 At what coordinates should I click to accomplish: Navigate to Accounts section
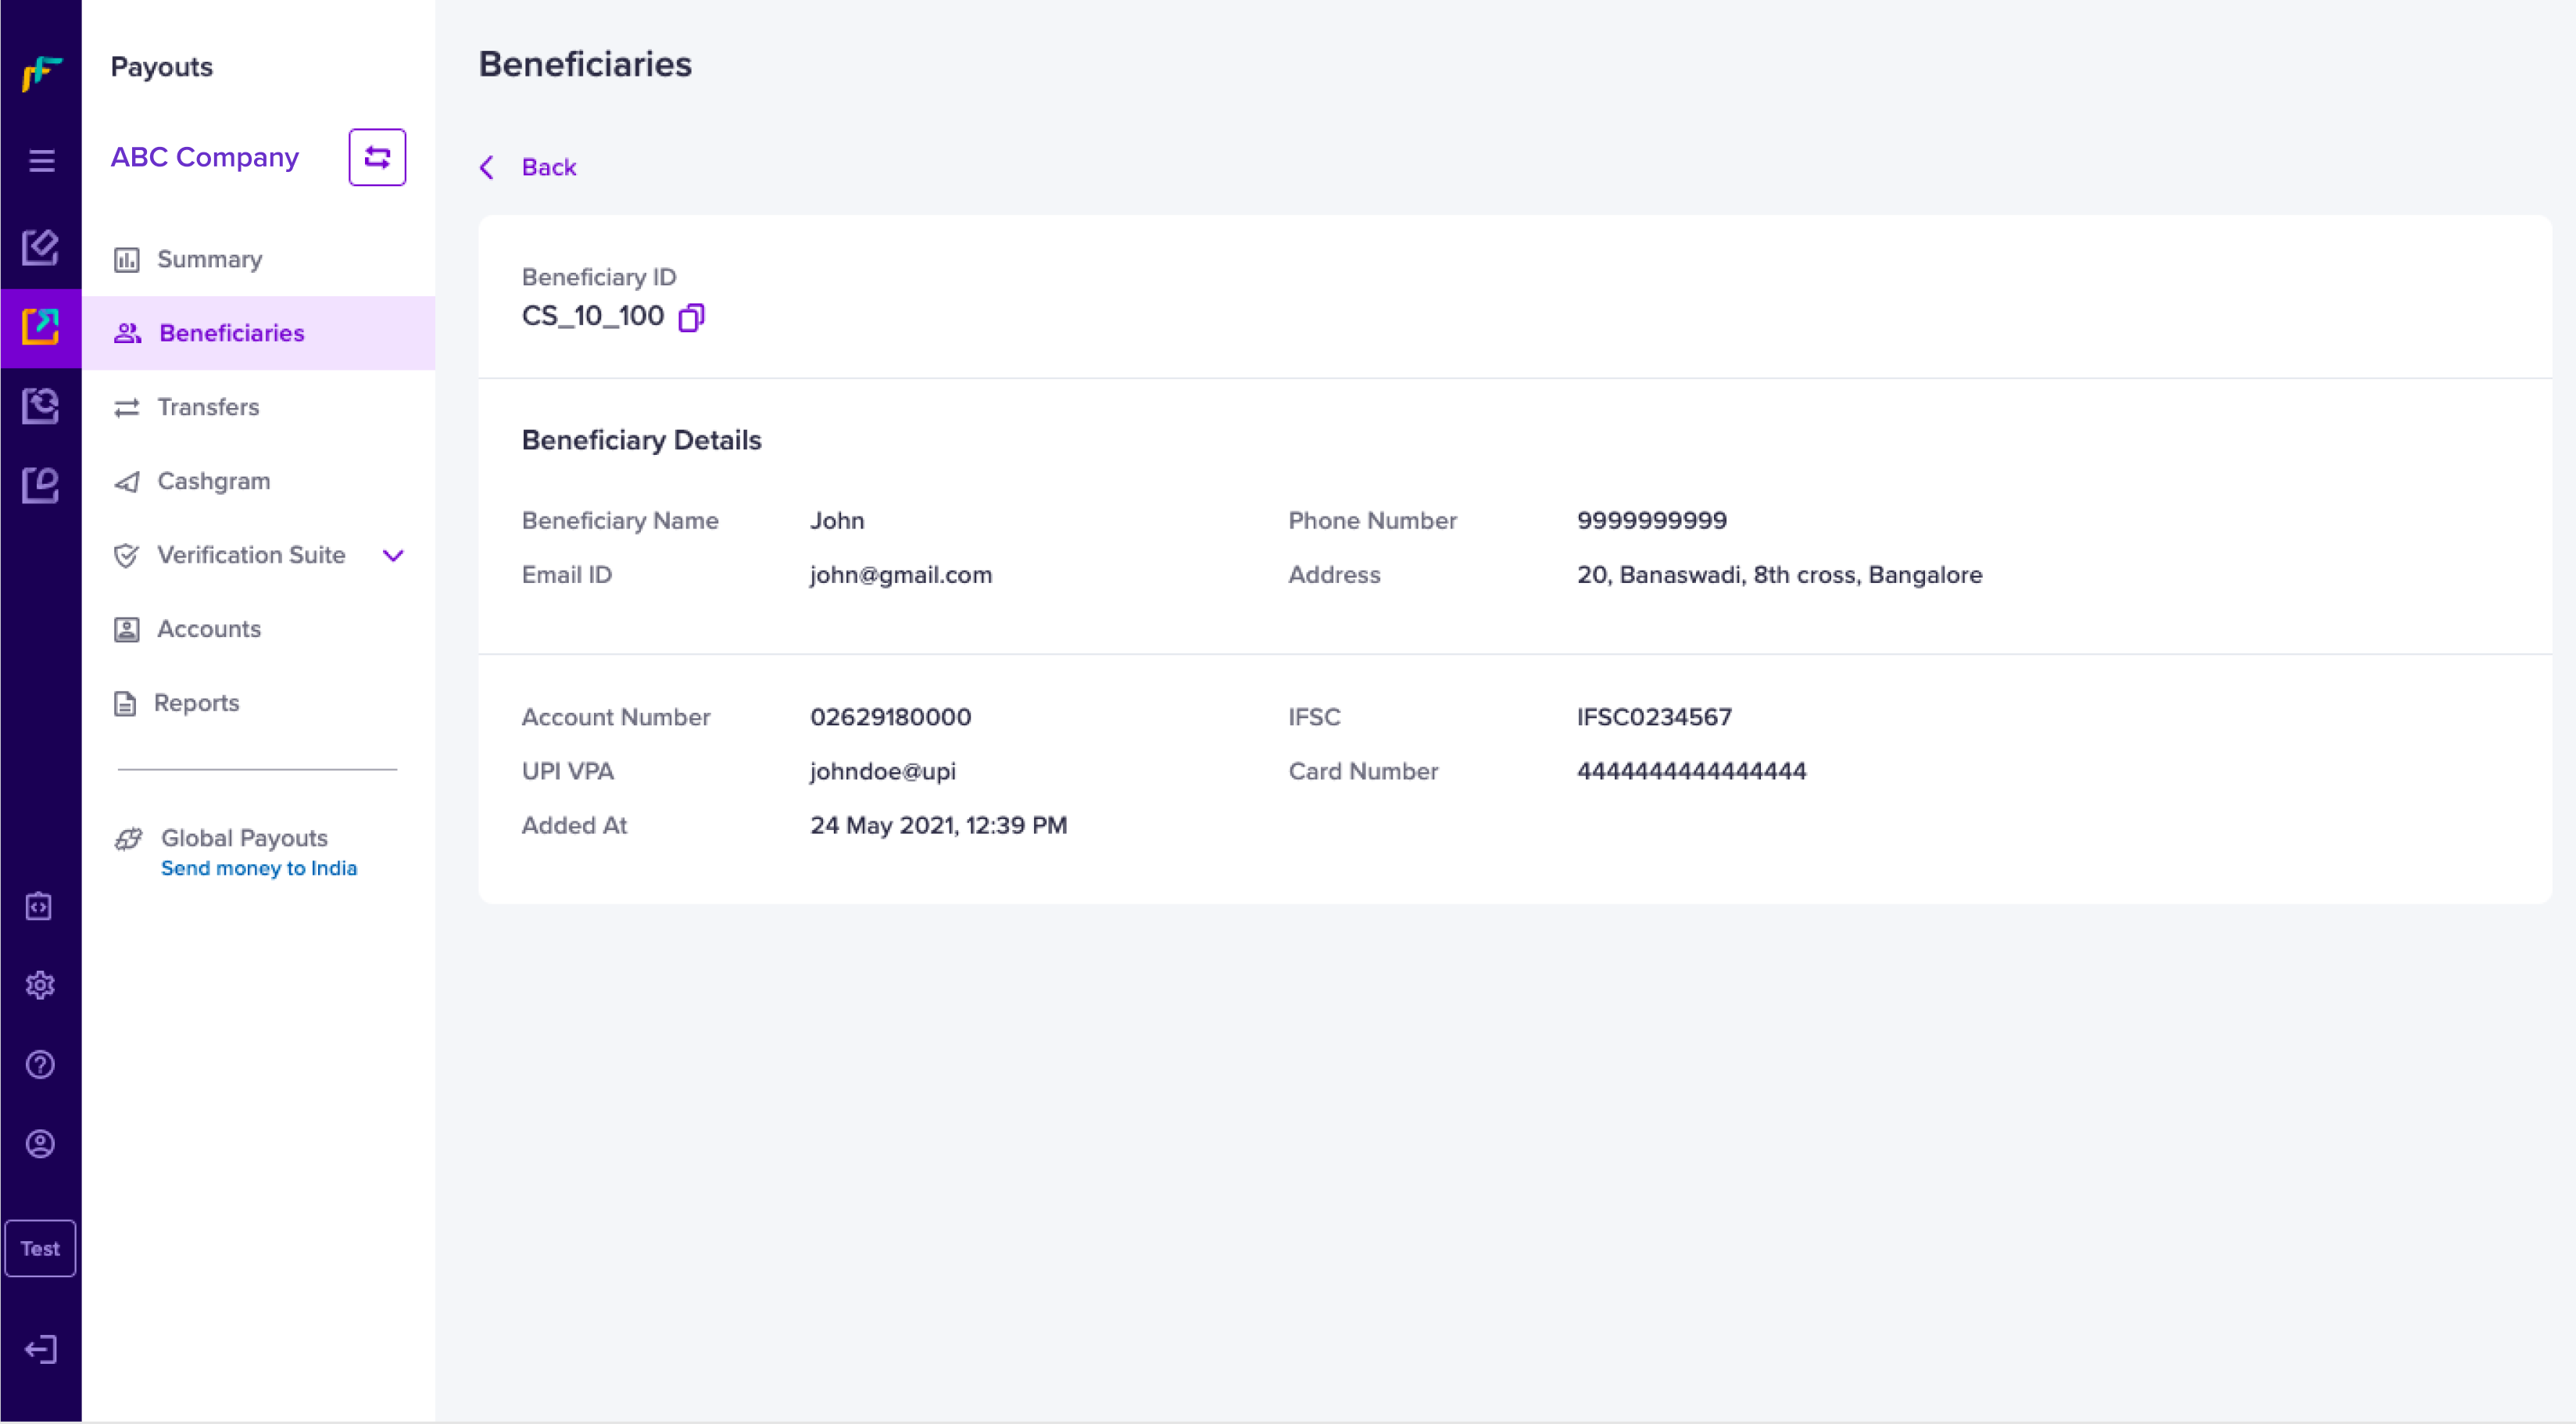(208, 629)
